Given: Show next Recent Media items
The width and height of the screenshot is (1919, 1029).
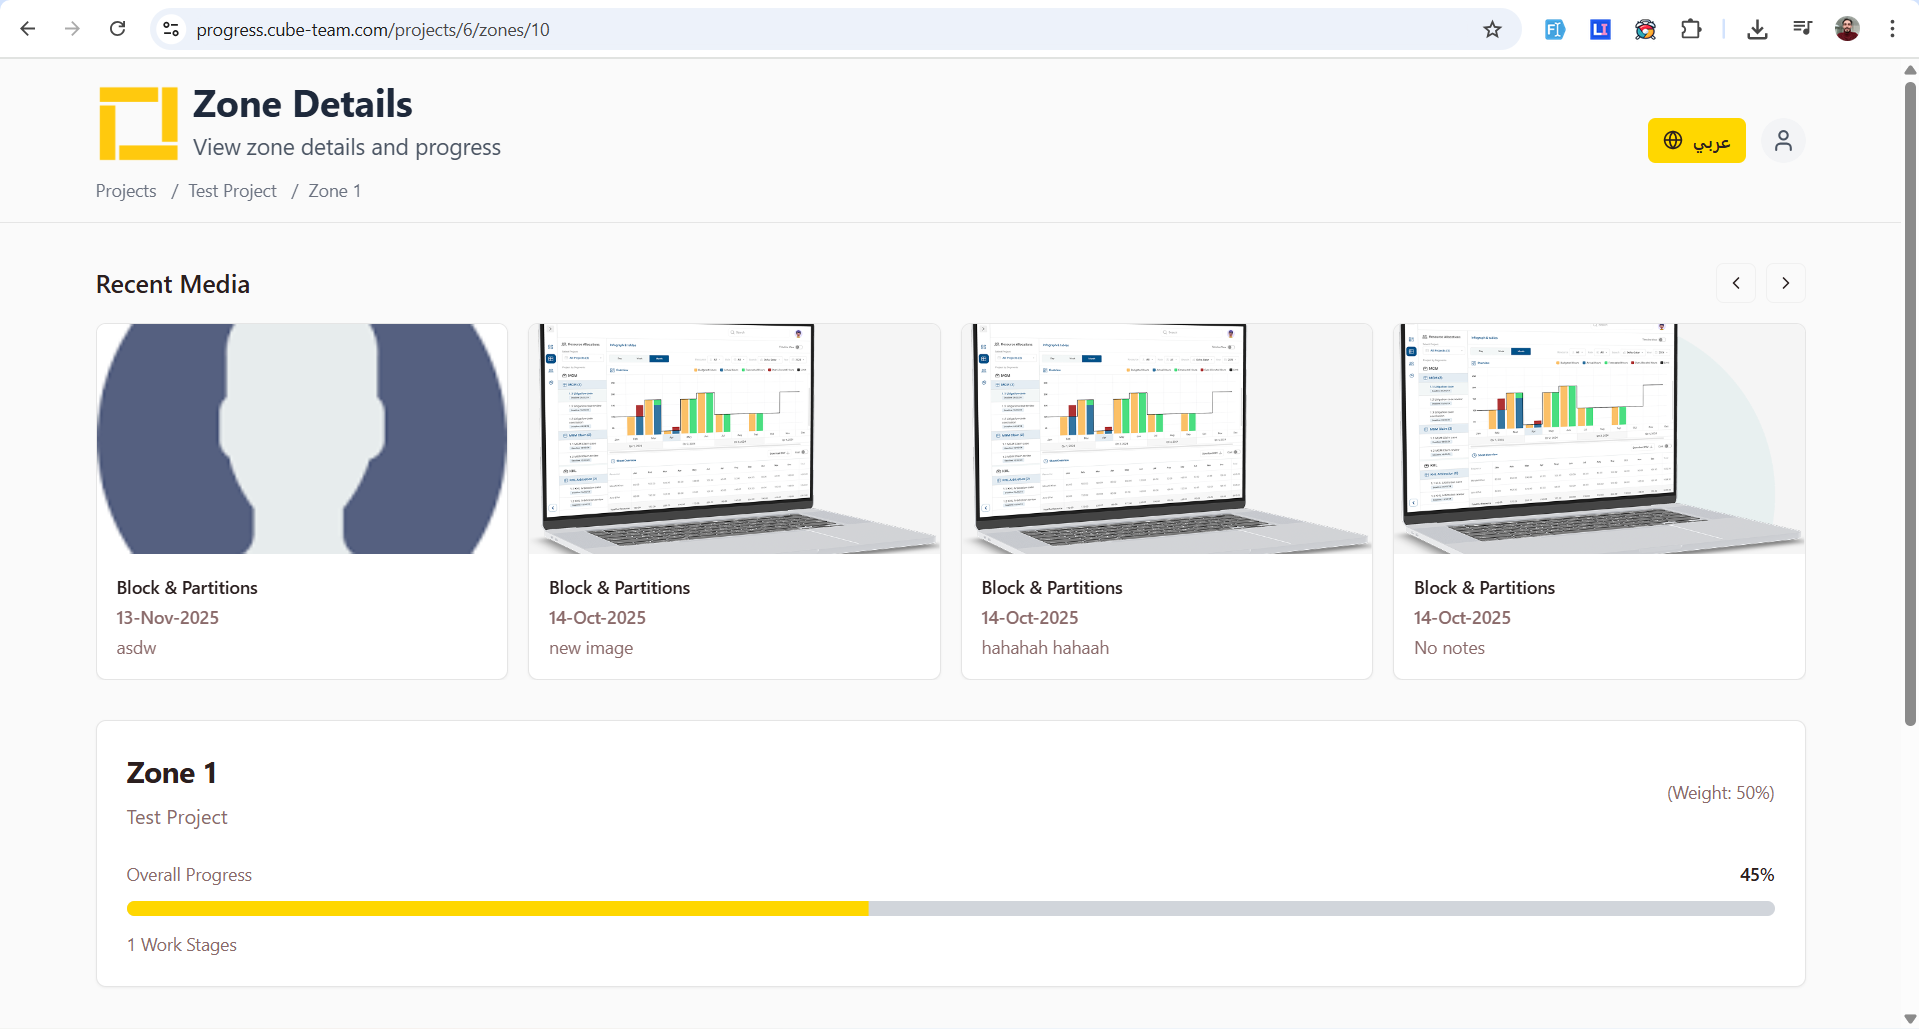Looking at the screenshot, I should pyautogui.click(x=1785, y=283).
